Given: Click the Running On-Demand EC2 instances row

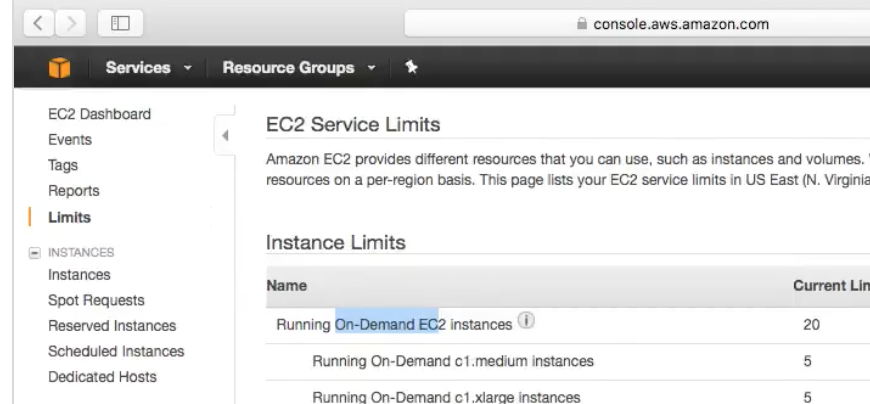Looking at the screenshot, I should click(568, 325).
